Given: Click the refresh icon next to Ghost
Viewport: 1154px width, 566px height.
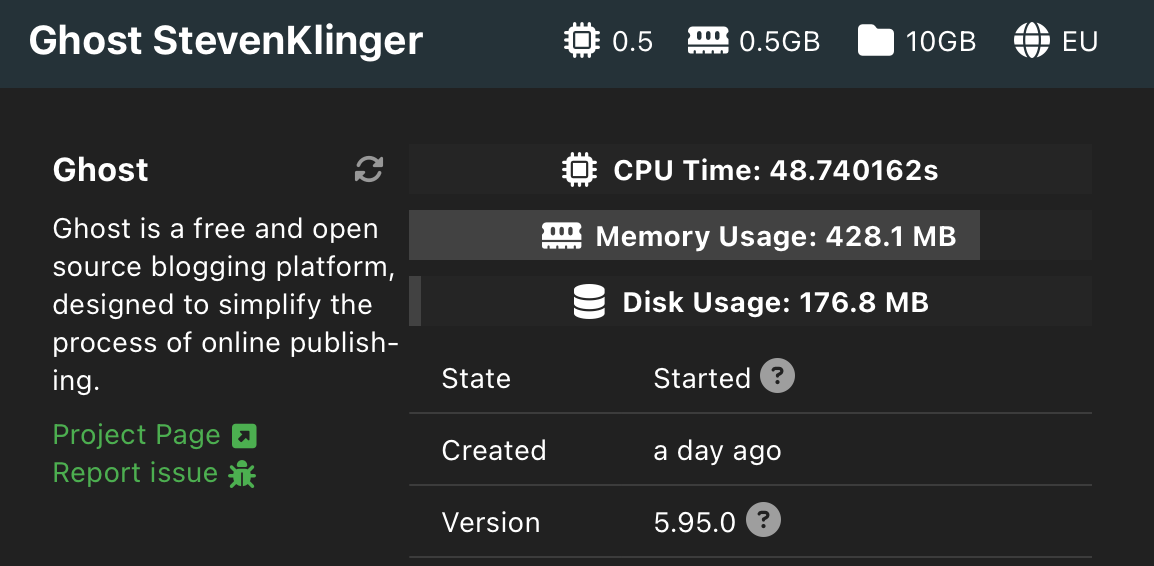Looking at the screenshot, I should (x=369, y=169).
